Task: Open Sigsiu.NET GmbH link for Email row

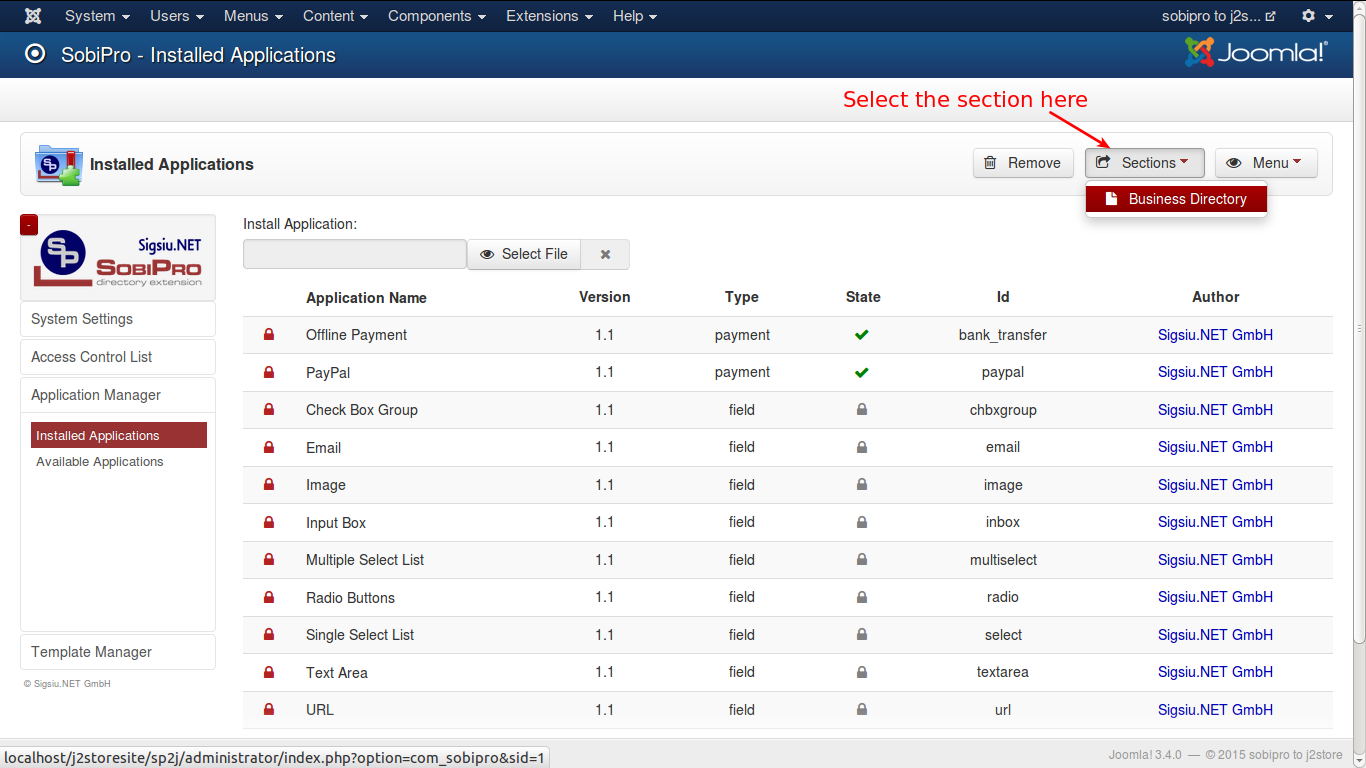Action: pyautogui.click(x=1215, y=447)
